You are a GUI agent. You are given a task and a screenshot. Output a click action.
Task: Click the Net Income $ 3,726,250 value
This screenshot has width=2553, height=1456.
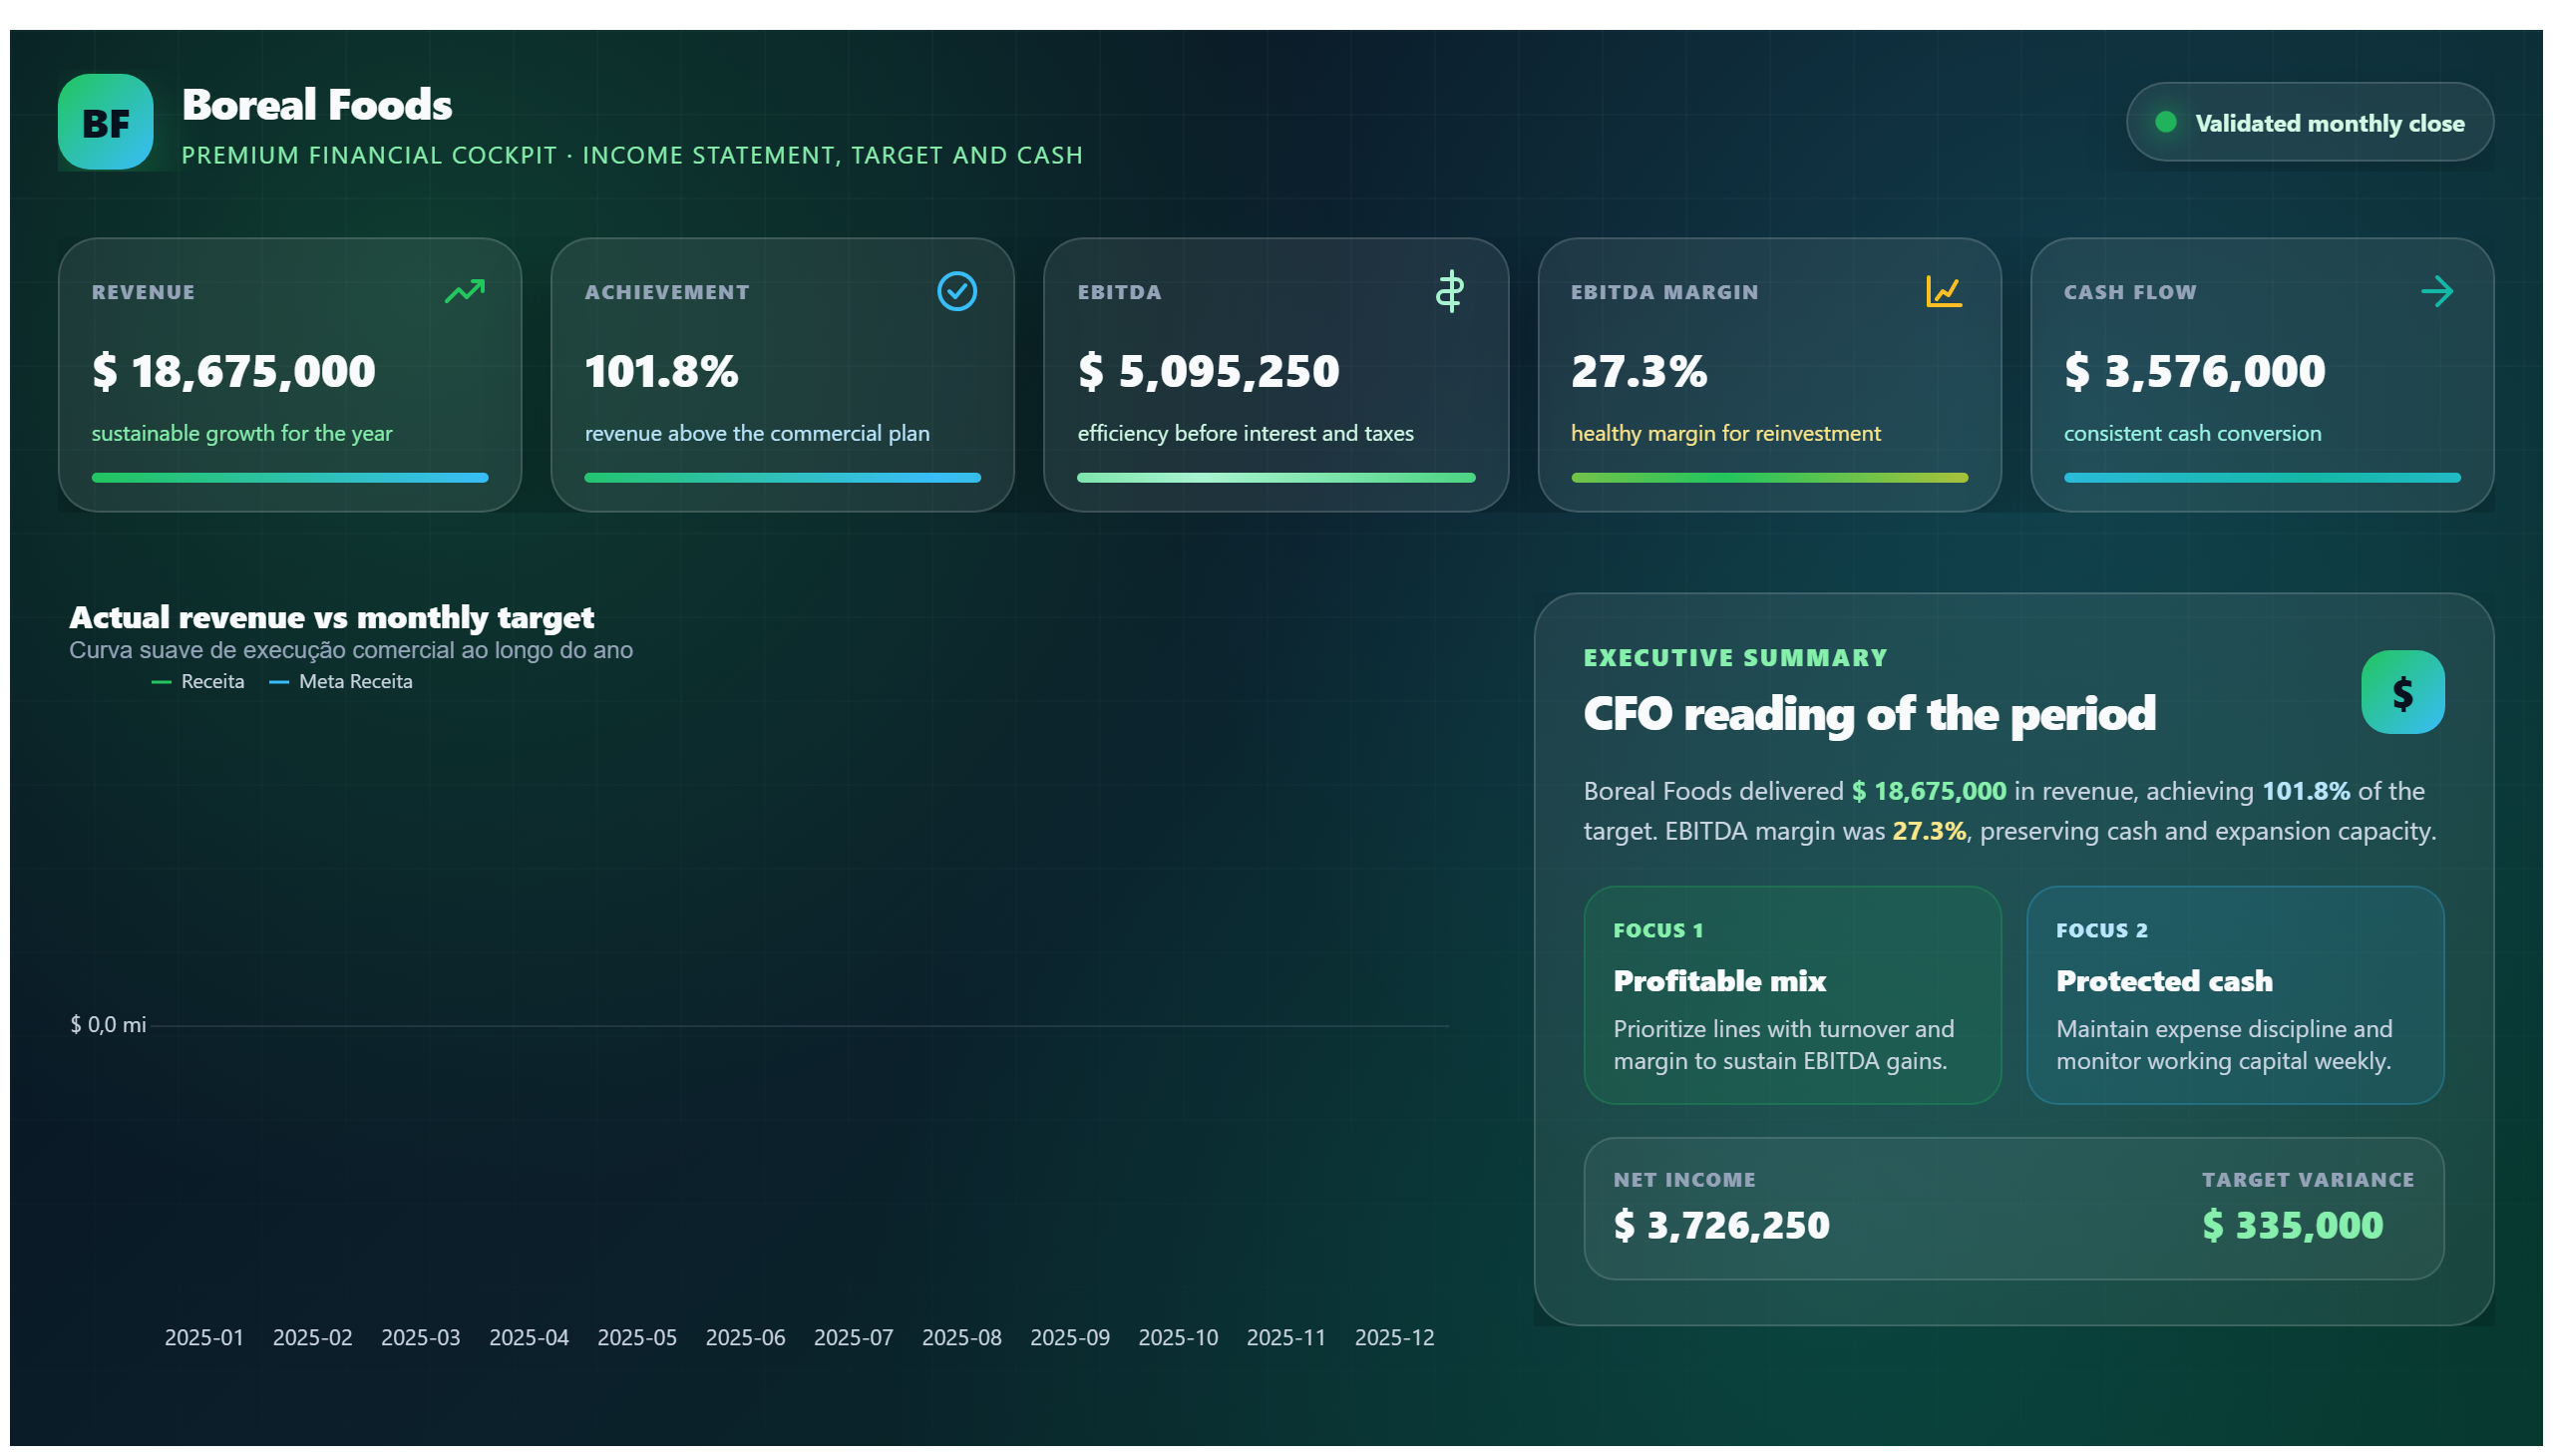point(1721,1225)
